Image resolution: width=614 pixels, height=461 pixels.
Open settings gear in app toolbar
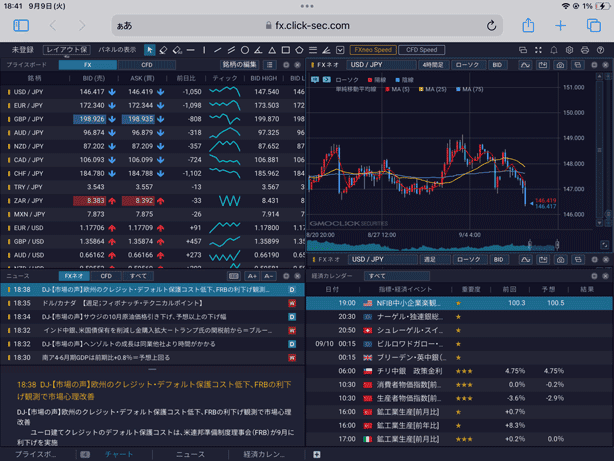569,49
